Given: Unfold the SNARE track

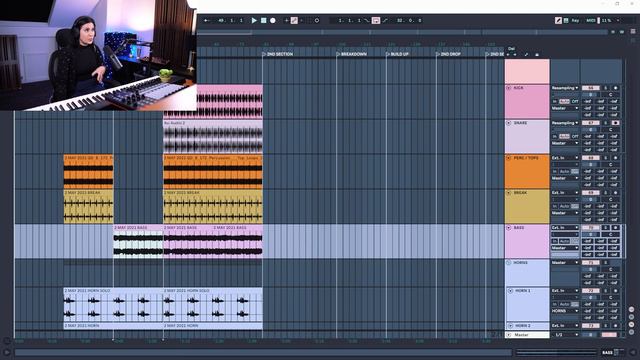Looking at the screenshot, I should [509, 123].
